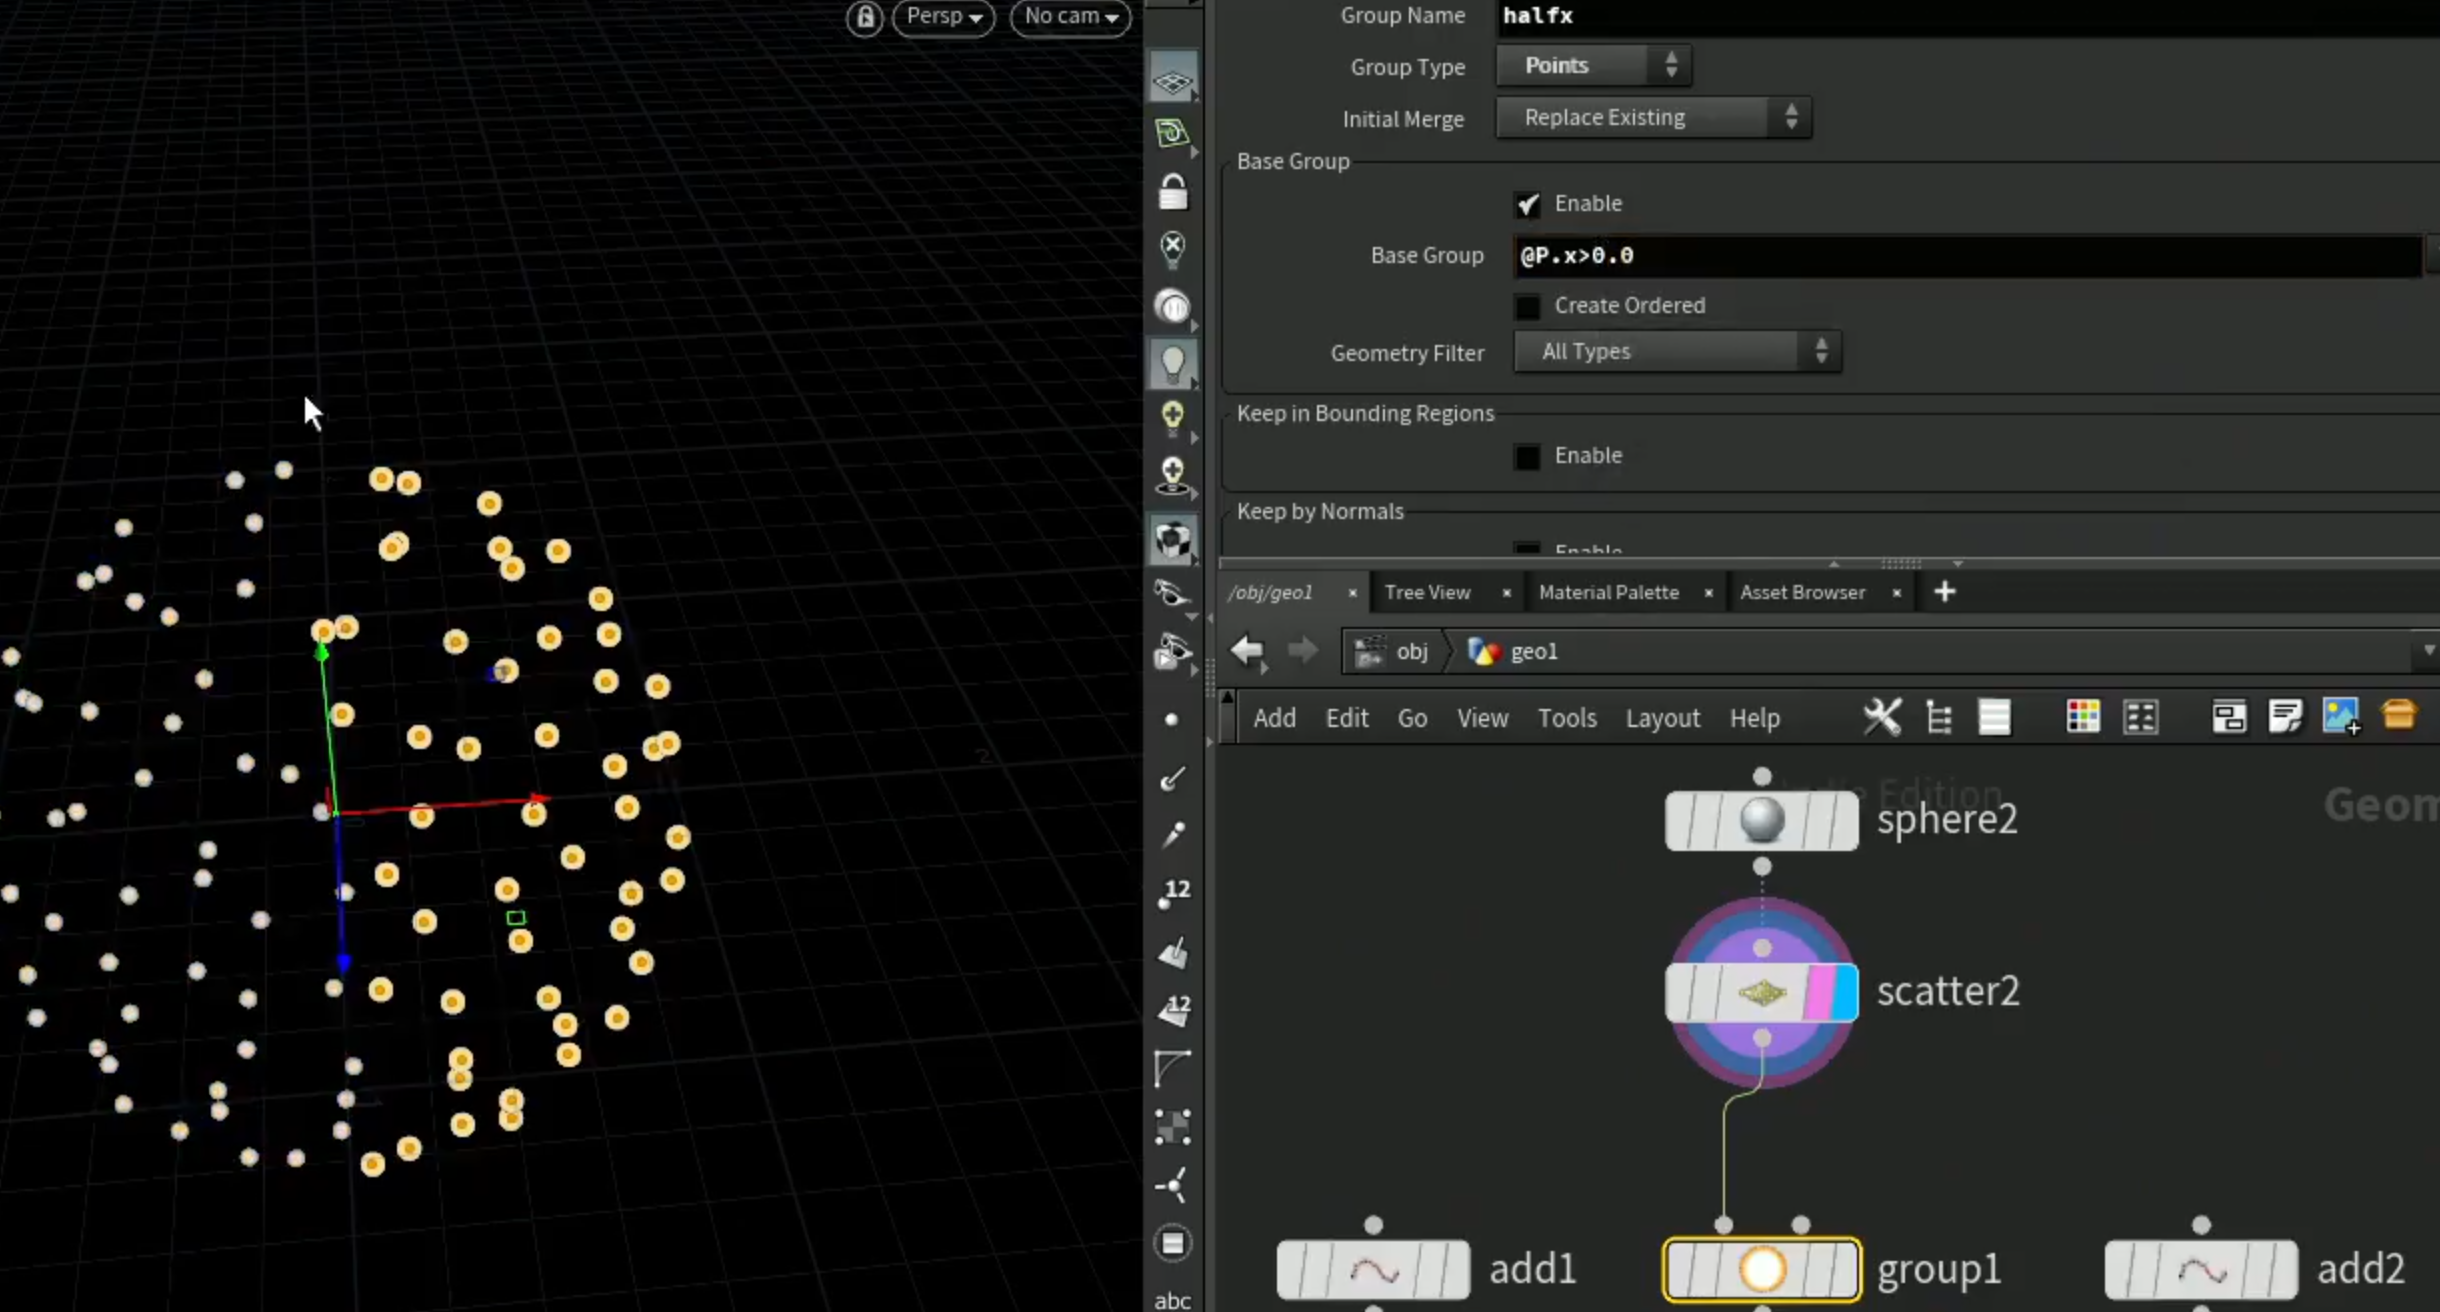Viewport: 2440px width, 1312px height.
Task: Go back with the left arrow icon
Action: [1248, 651]
